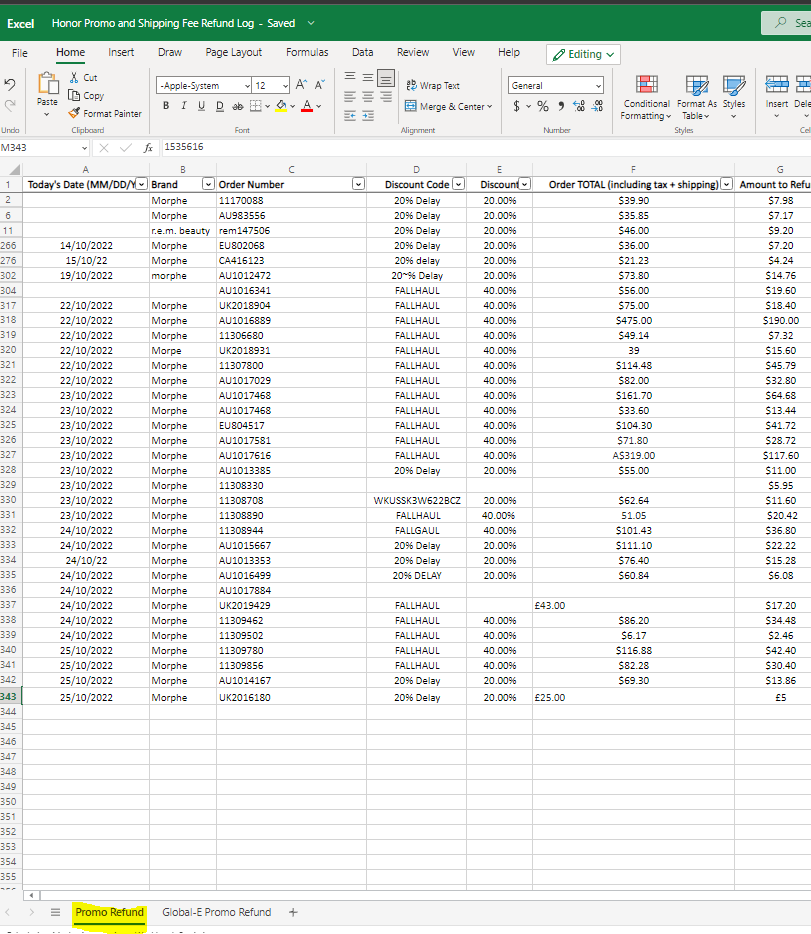Increase the cell indent
811x934 pixels.
tap(368, 115)
